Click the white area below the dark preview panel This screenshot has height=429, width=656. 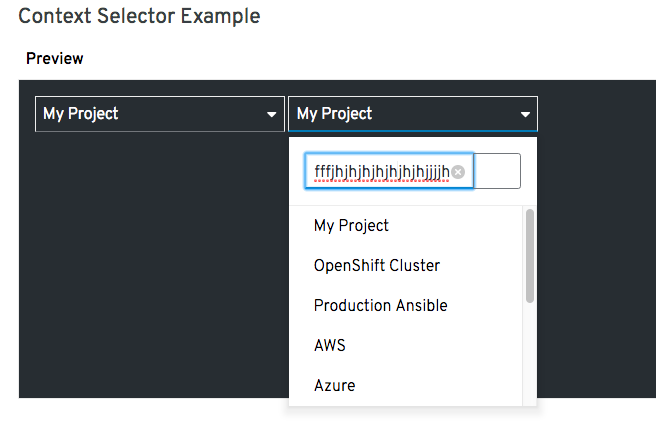coord(150,413)
